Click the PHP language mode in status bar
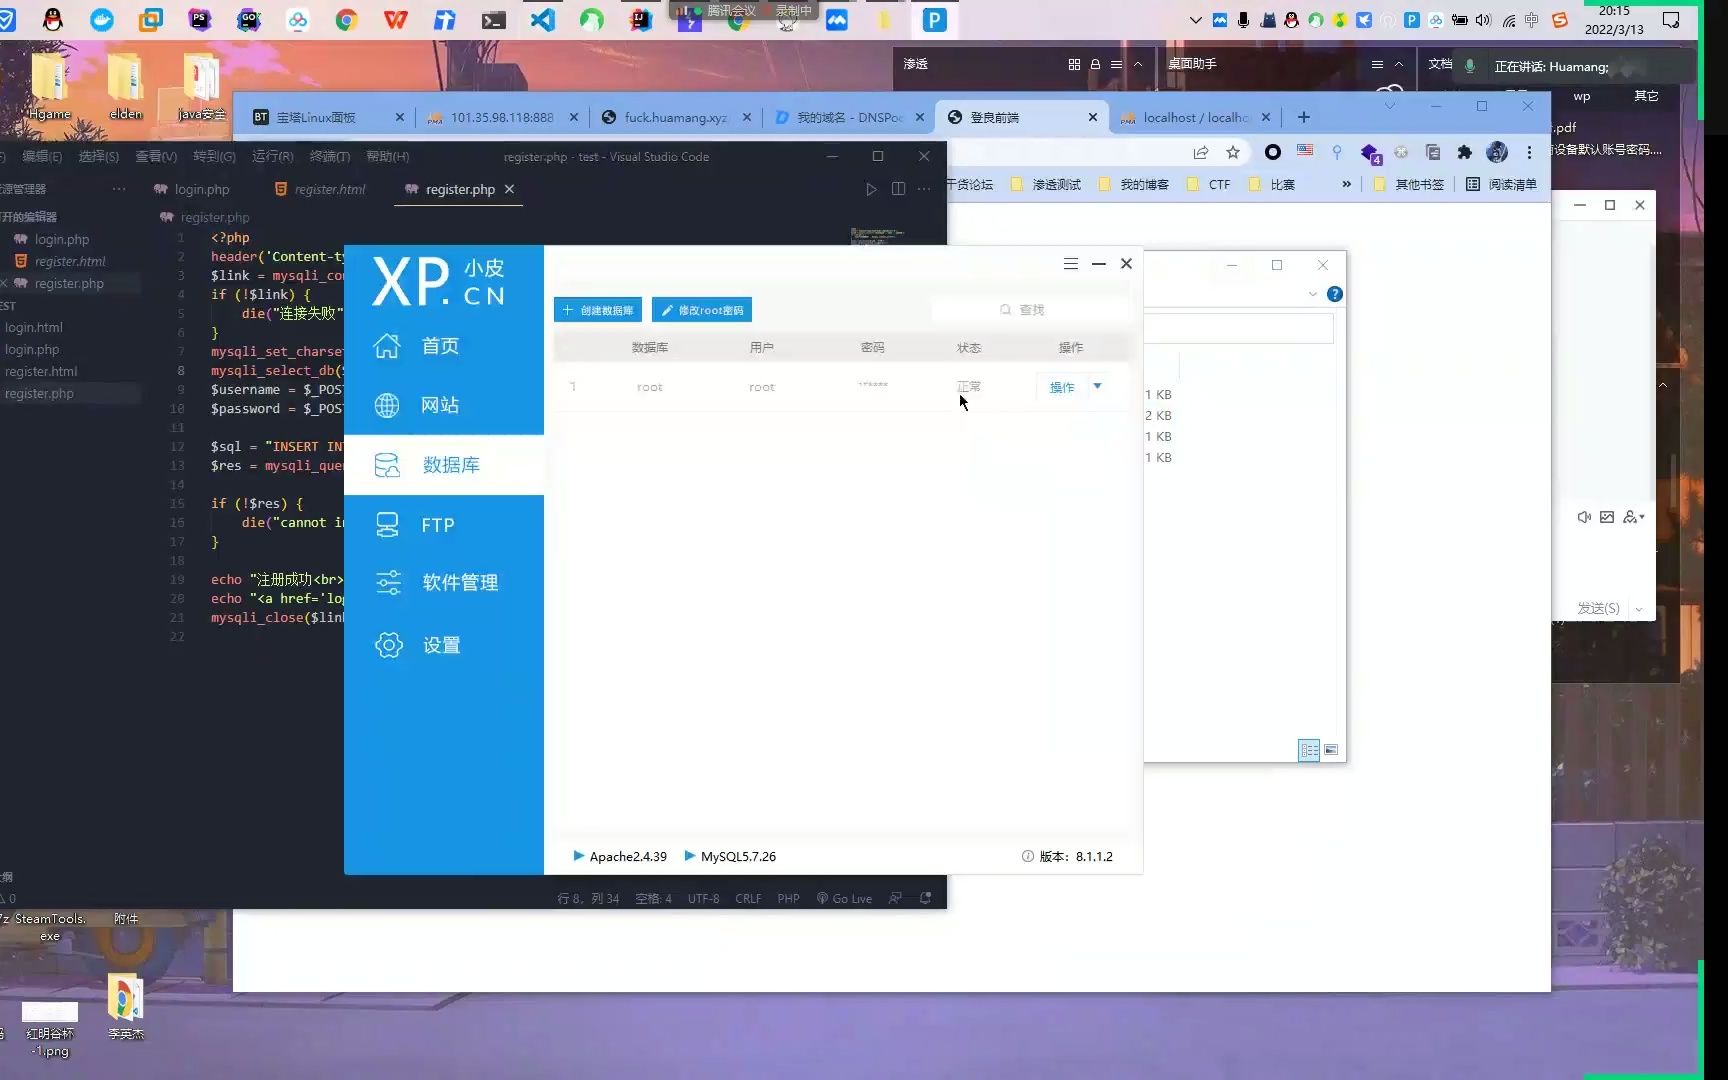Screen dimensions: 1728x1080 tap(788, 898)
